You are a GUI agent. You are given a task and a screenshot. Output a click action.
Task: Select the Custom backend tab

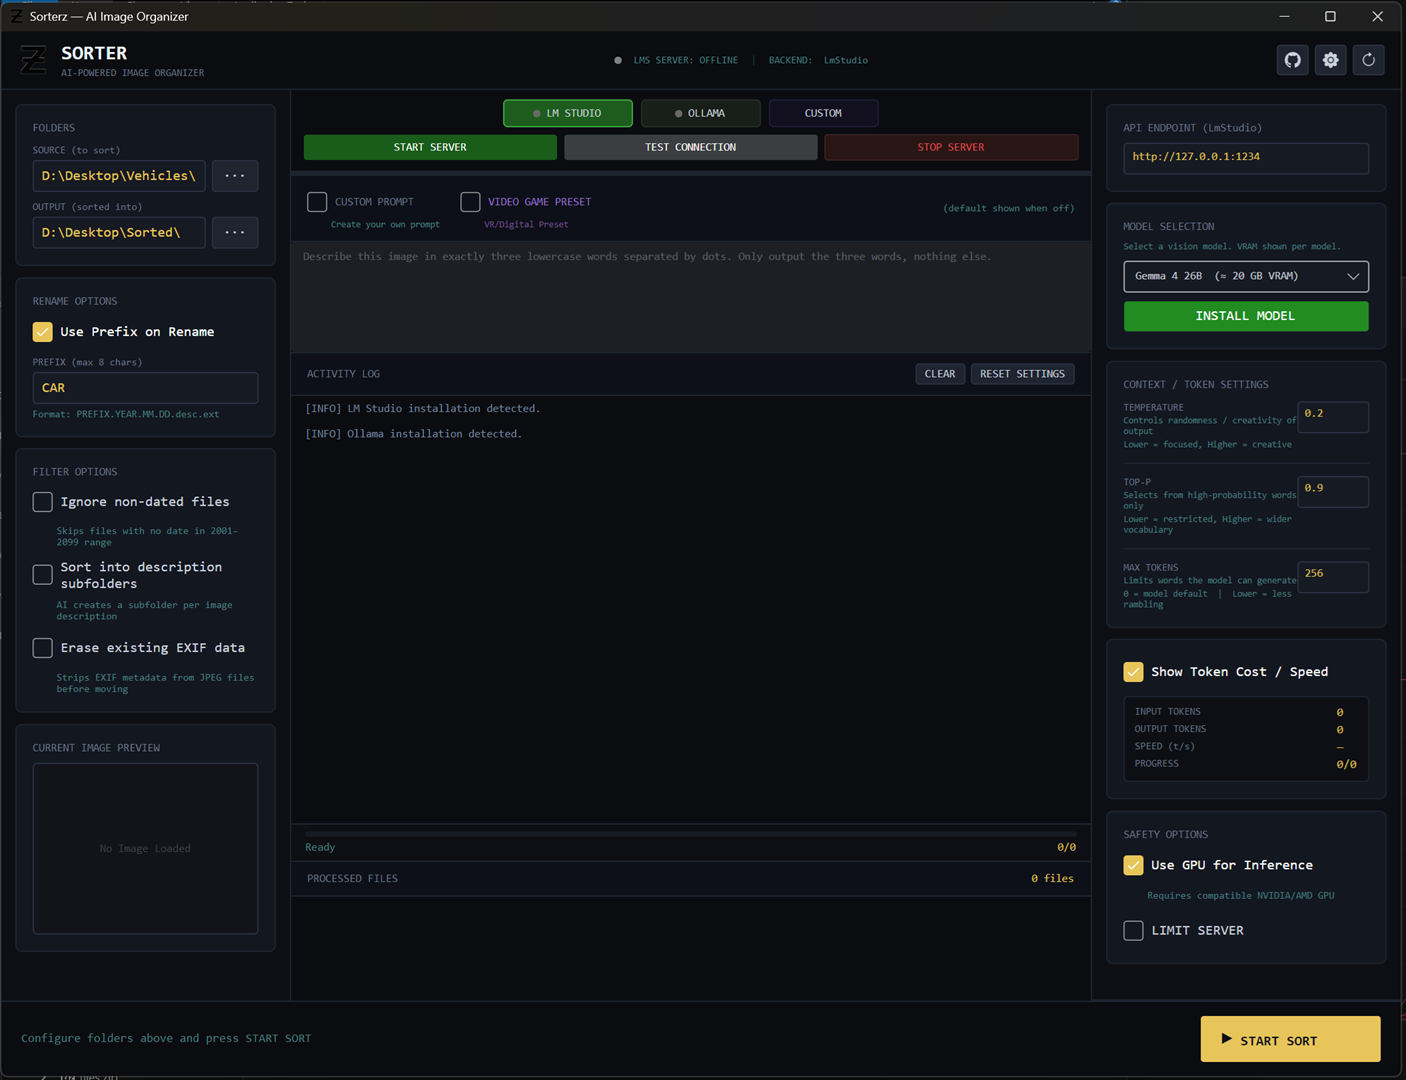823,113
